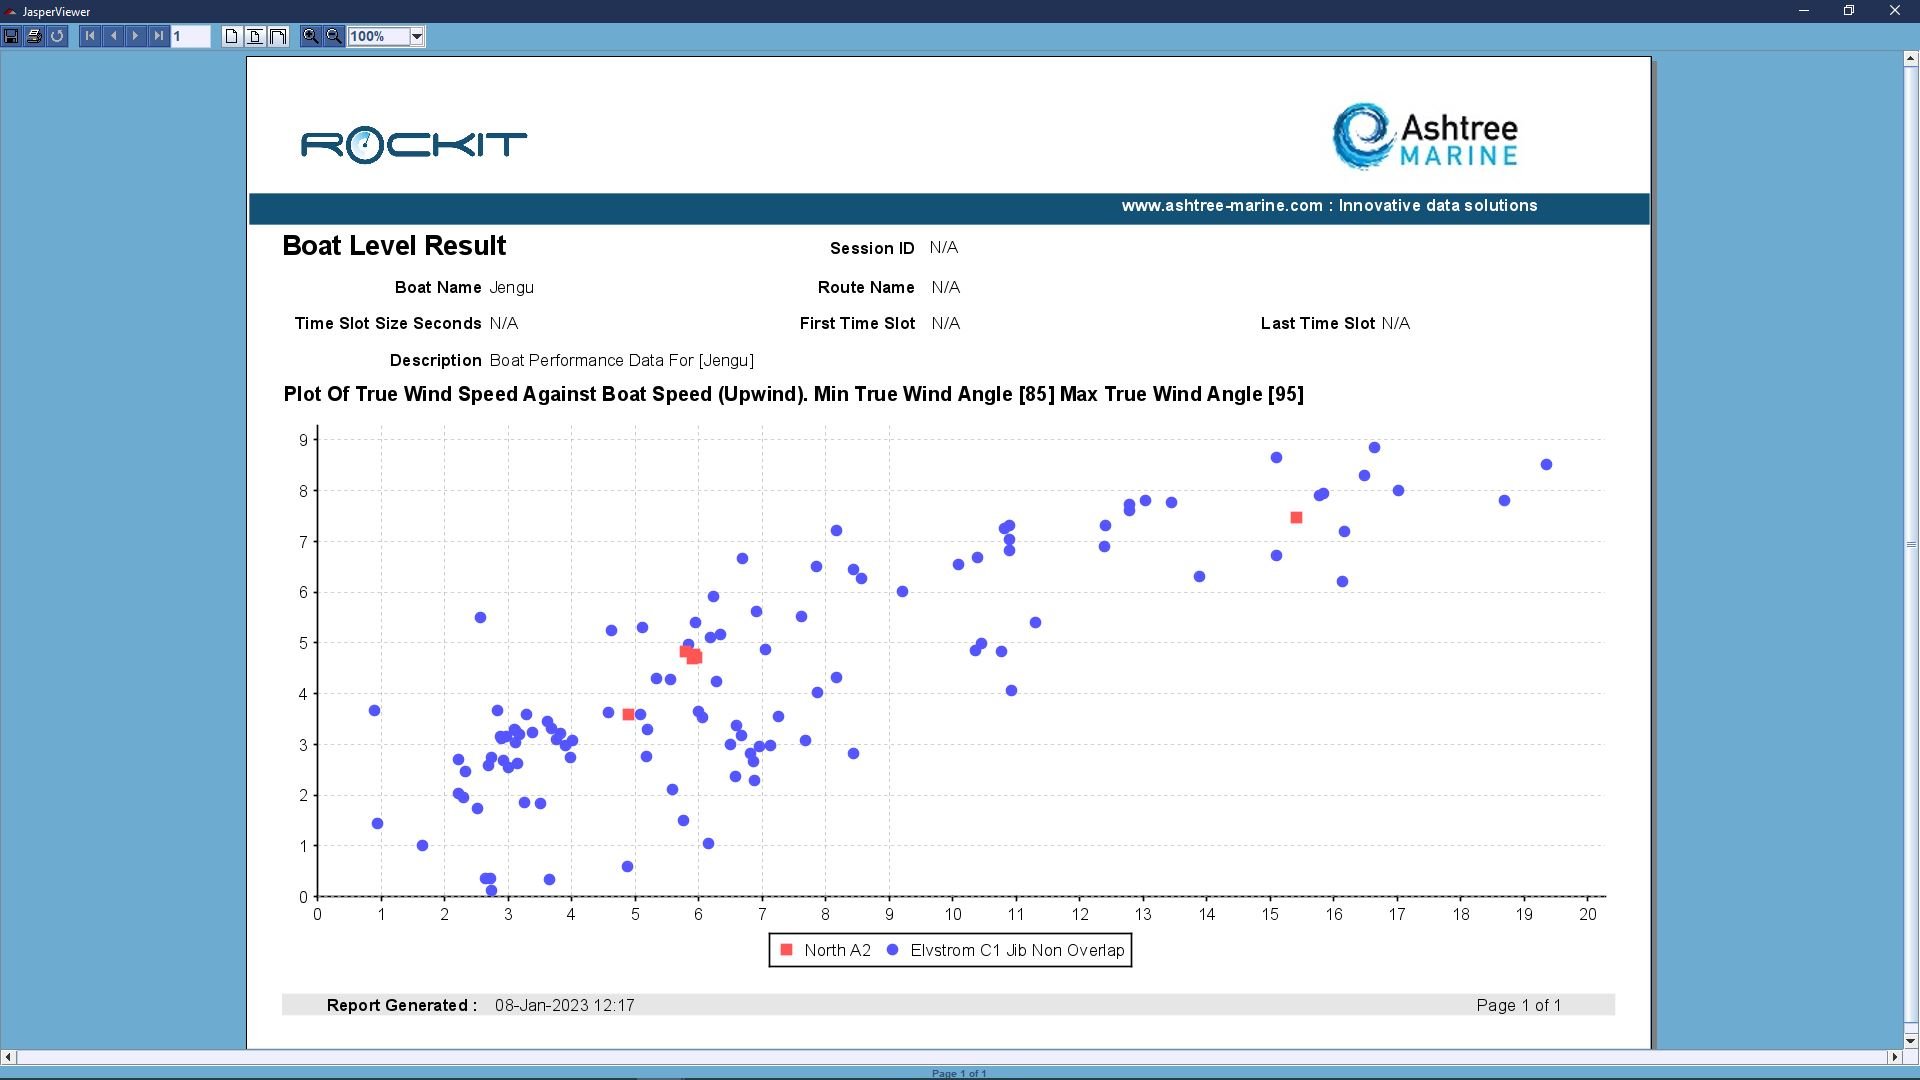Go to next page arrow
1920x1080 pixels.
[136, 36]
